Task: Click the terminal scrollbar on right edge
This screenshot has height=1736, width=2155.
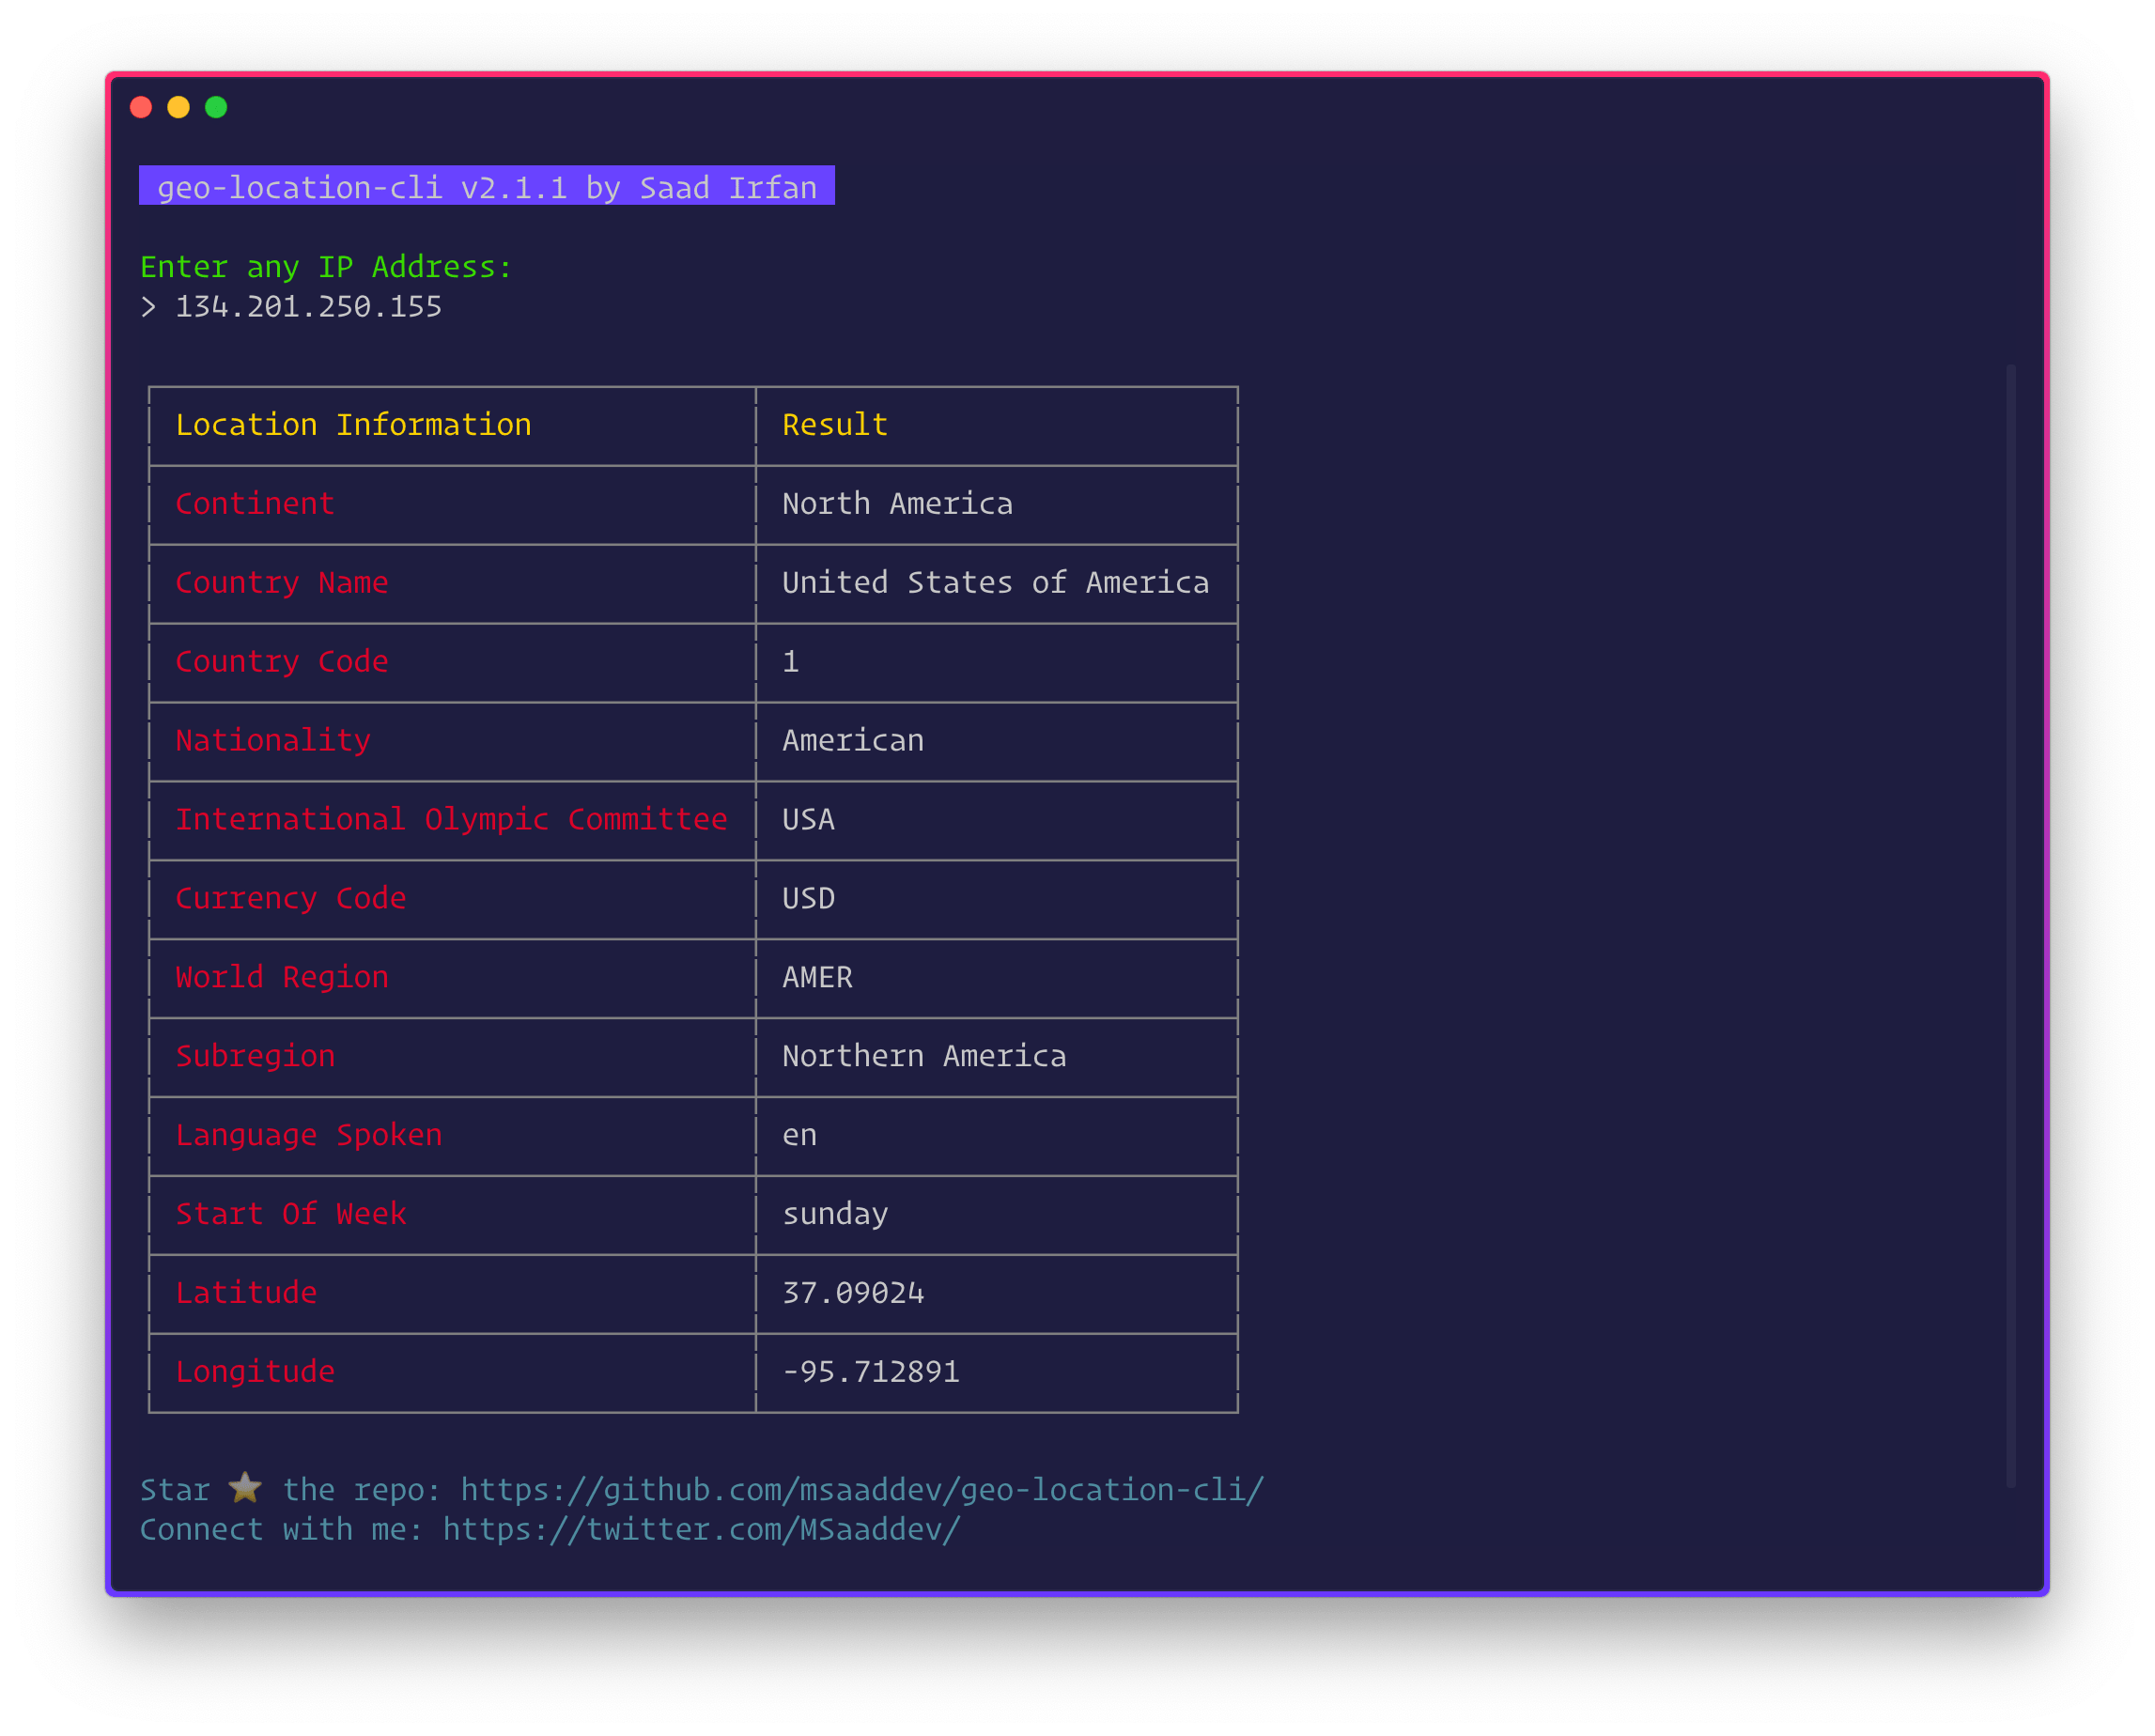Action: tap(2010, 925)
